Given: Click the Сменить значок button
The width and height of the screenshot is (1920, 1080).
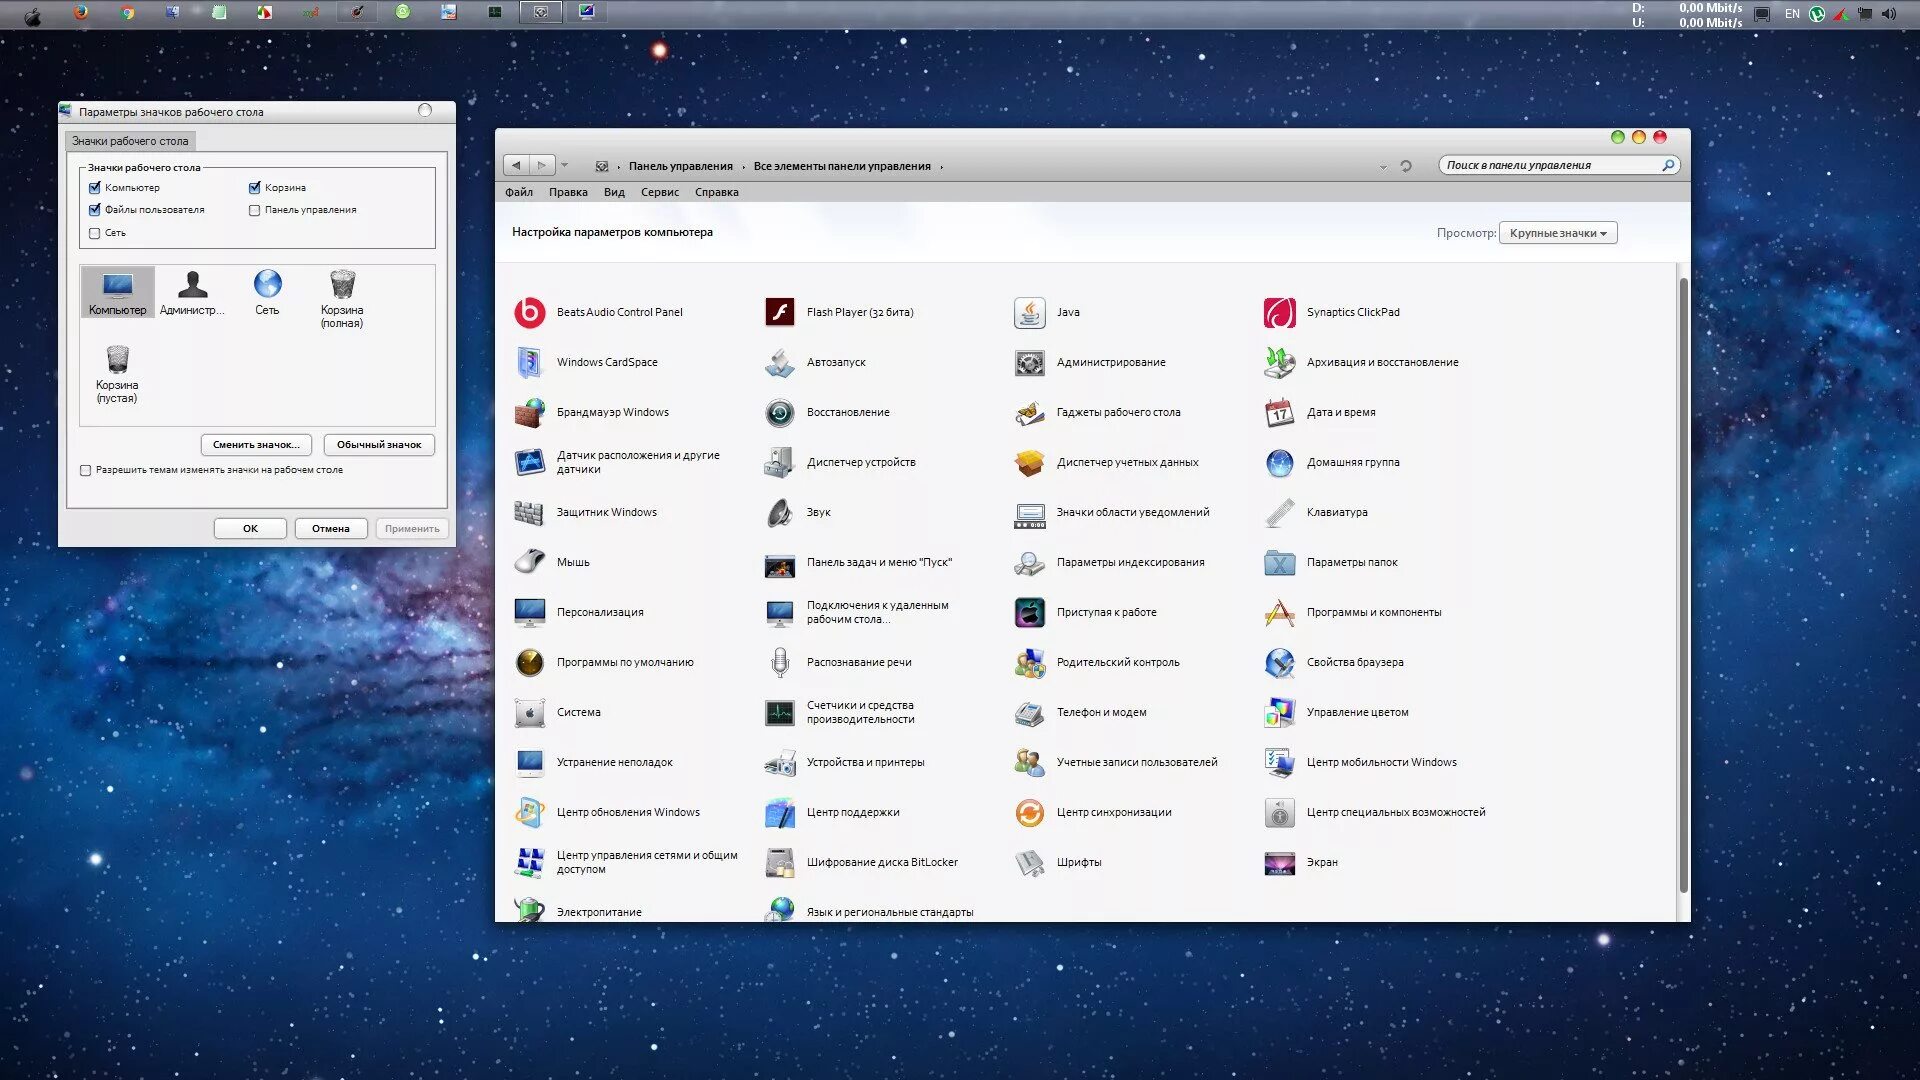Looking at the screenshot, I should click(x=256, y=445).
